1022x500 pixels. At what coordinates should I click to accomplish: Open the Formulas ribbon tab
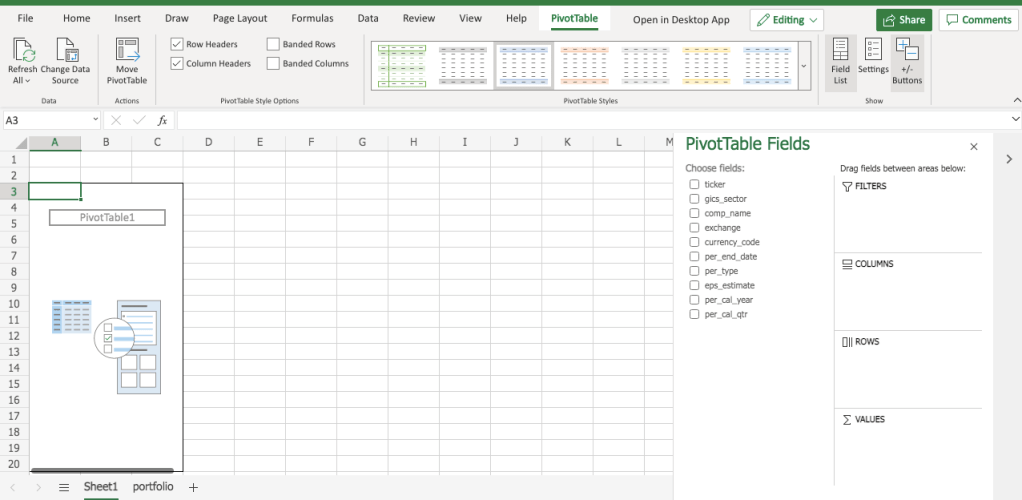[312, 19]
